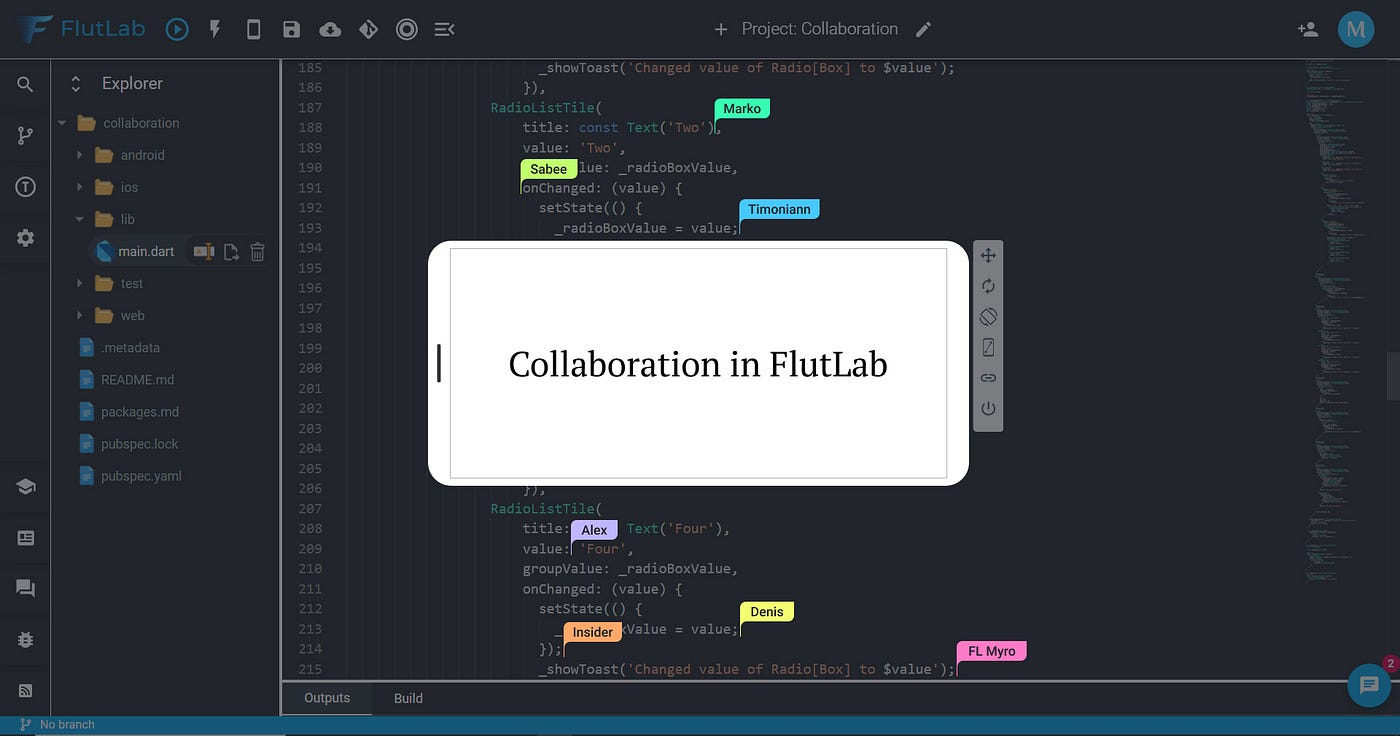Click the emulator link icon
This screenshot has width=1400, height=736.
click(988, 378)
